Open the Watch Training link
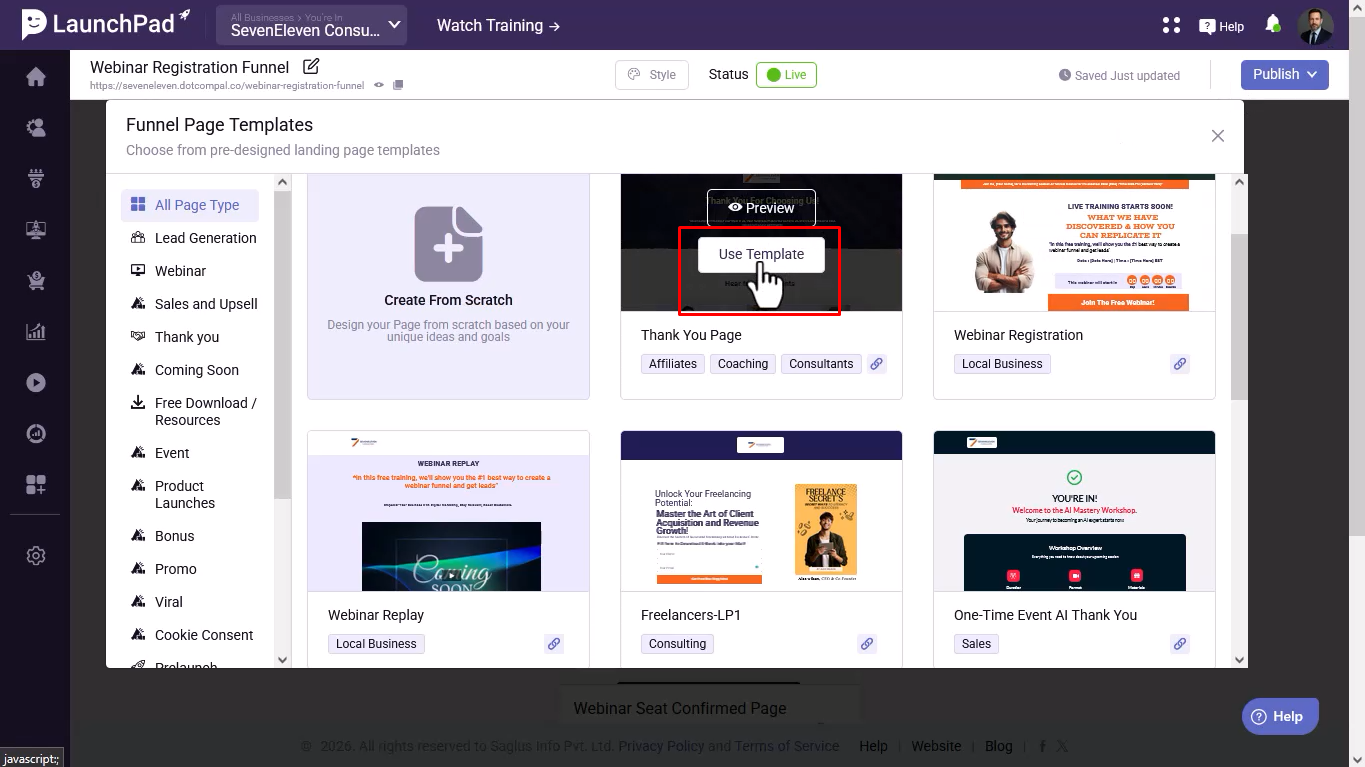The width and height of the screenshot is (1365, 767). pos(498,25)
